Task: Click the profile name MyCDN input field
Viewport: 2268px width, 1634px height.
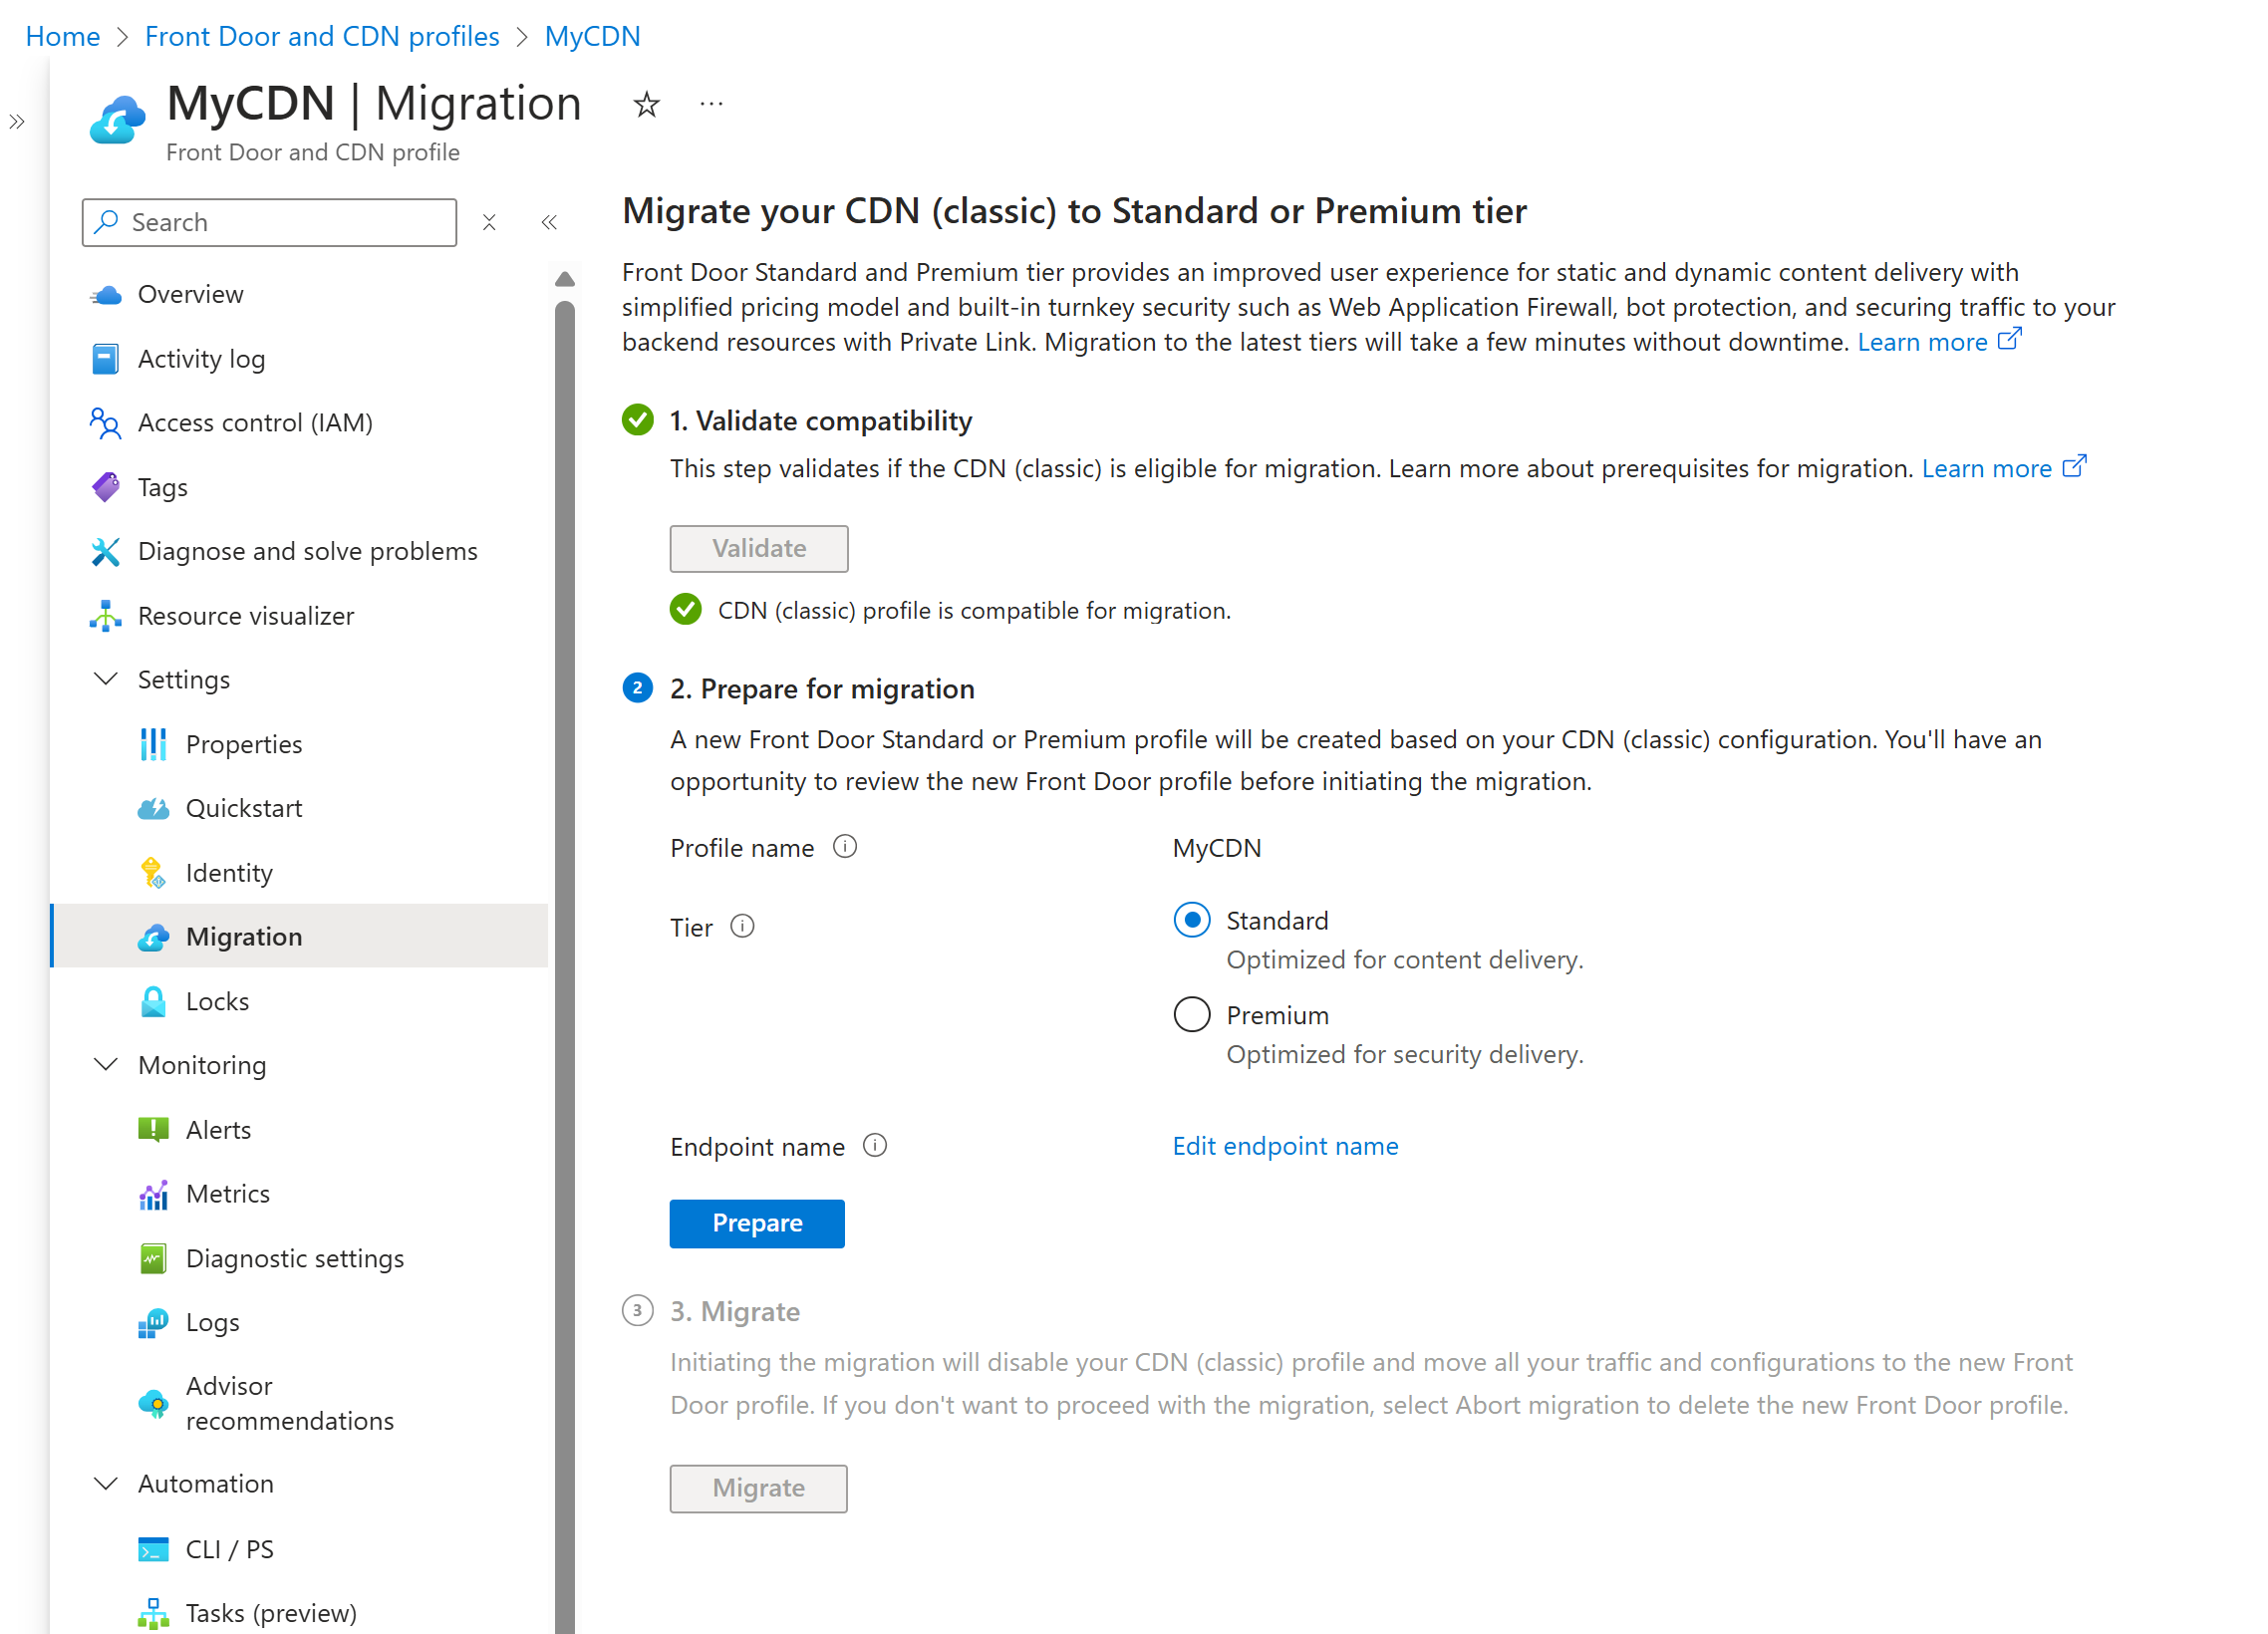Action: point(1222,847)
